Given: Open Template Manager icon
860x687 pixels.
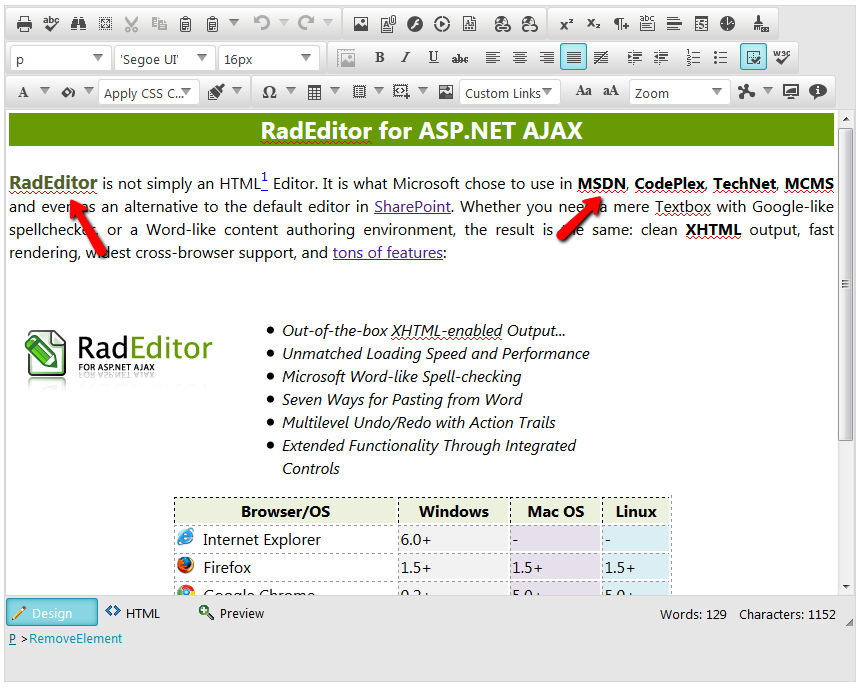Looking at the screenshot, I should 469,24.
